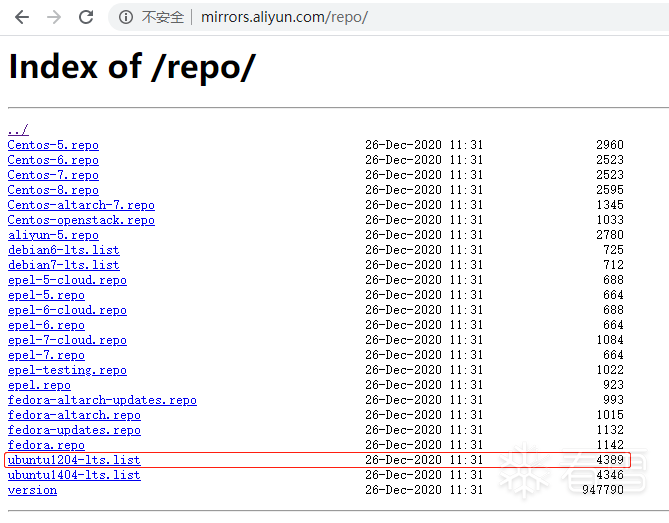The image size is (669, 523).
Task: Open debian6-lts.list link
Action: coord(64,250)
